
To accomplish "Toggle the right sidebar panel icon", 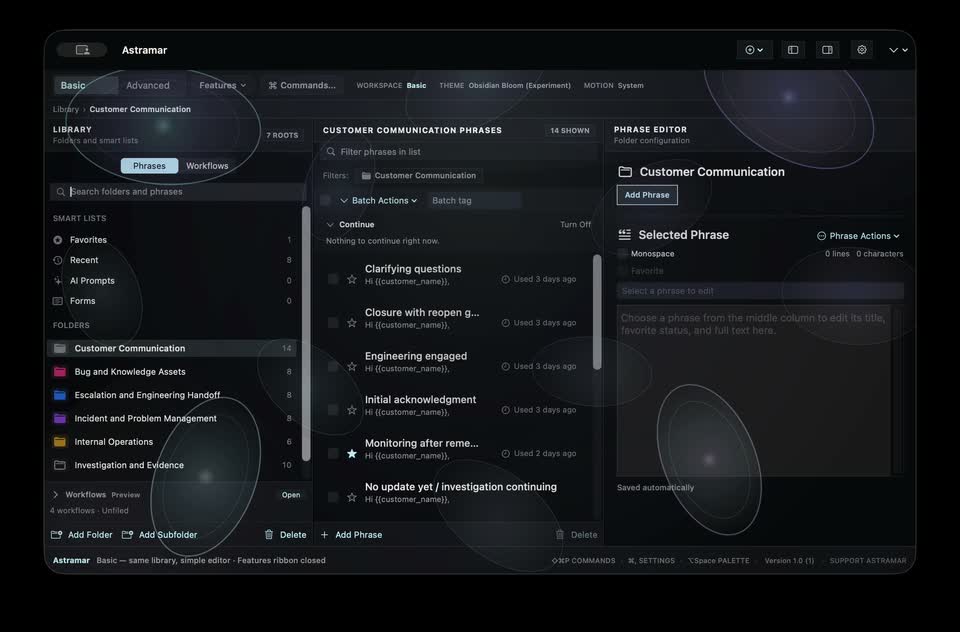I will point(827,50).
